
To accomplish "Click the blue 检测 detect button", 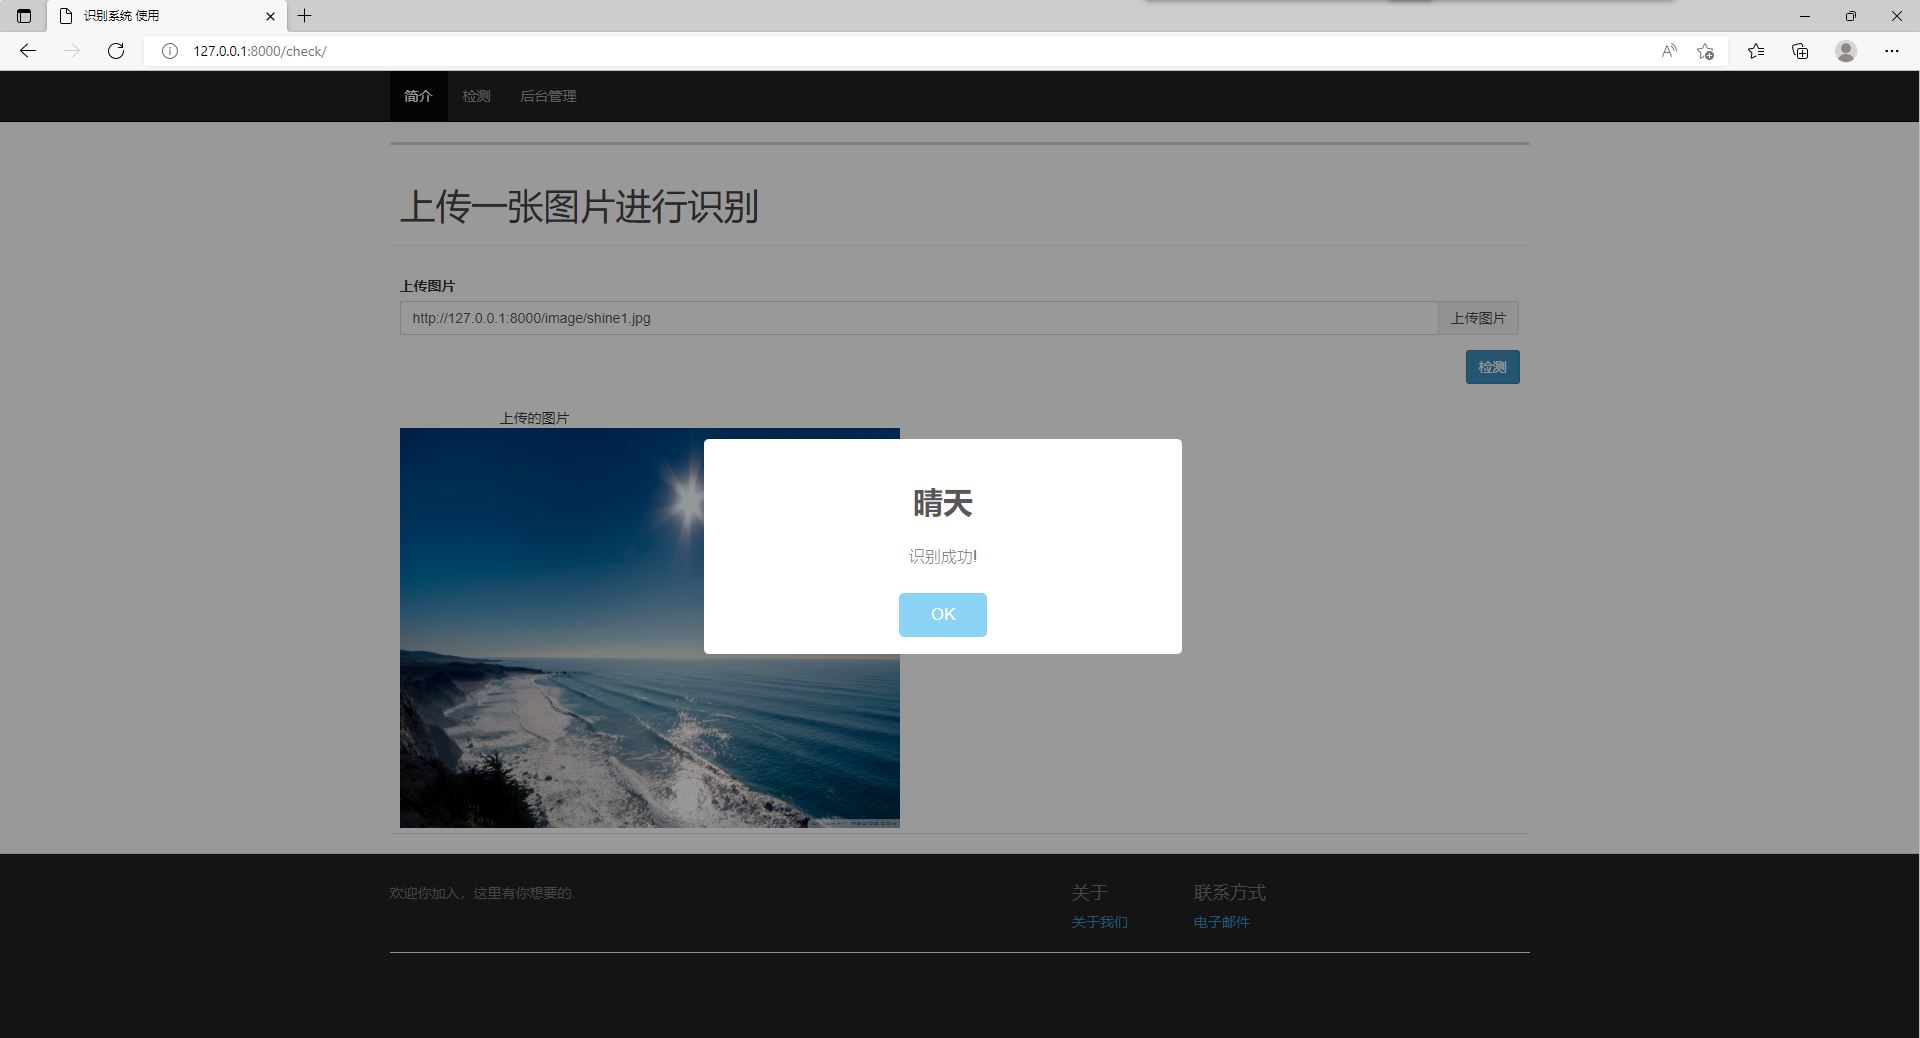I will tap(1492, 367).
